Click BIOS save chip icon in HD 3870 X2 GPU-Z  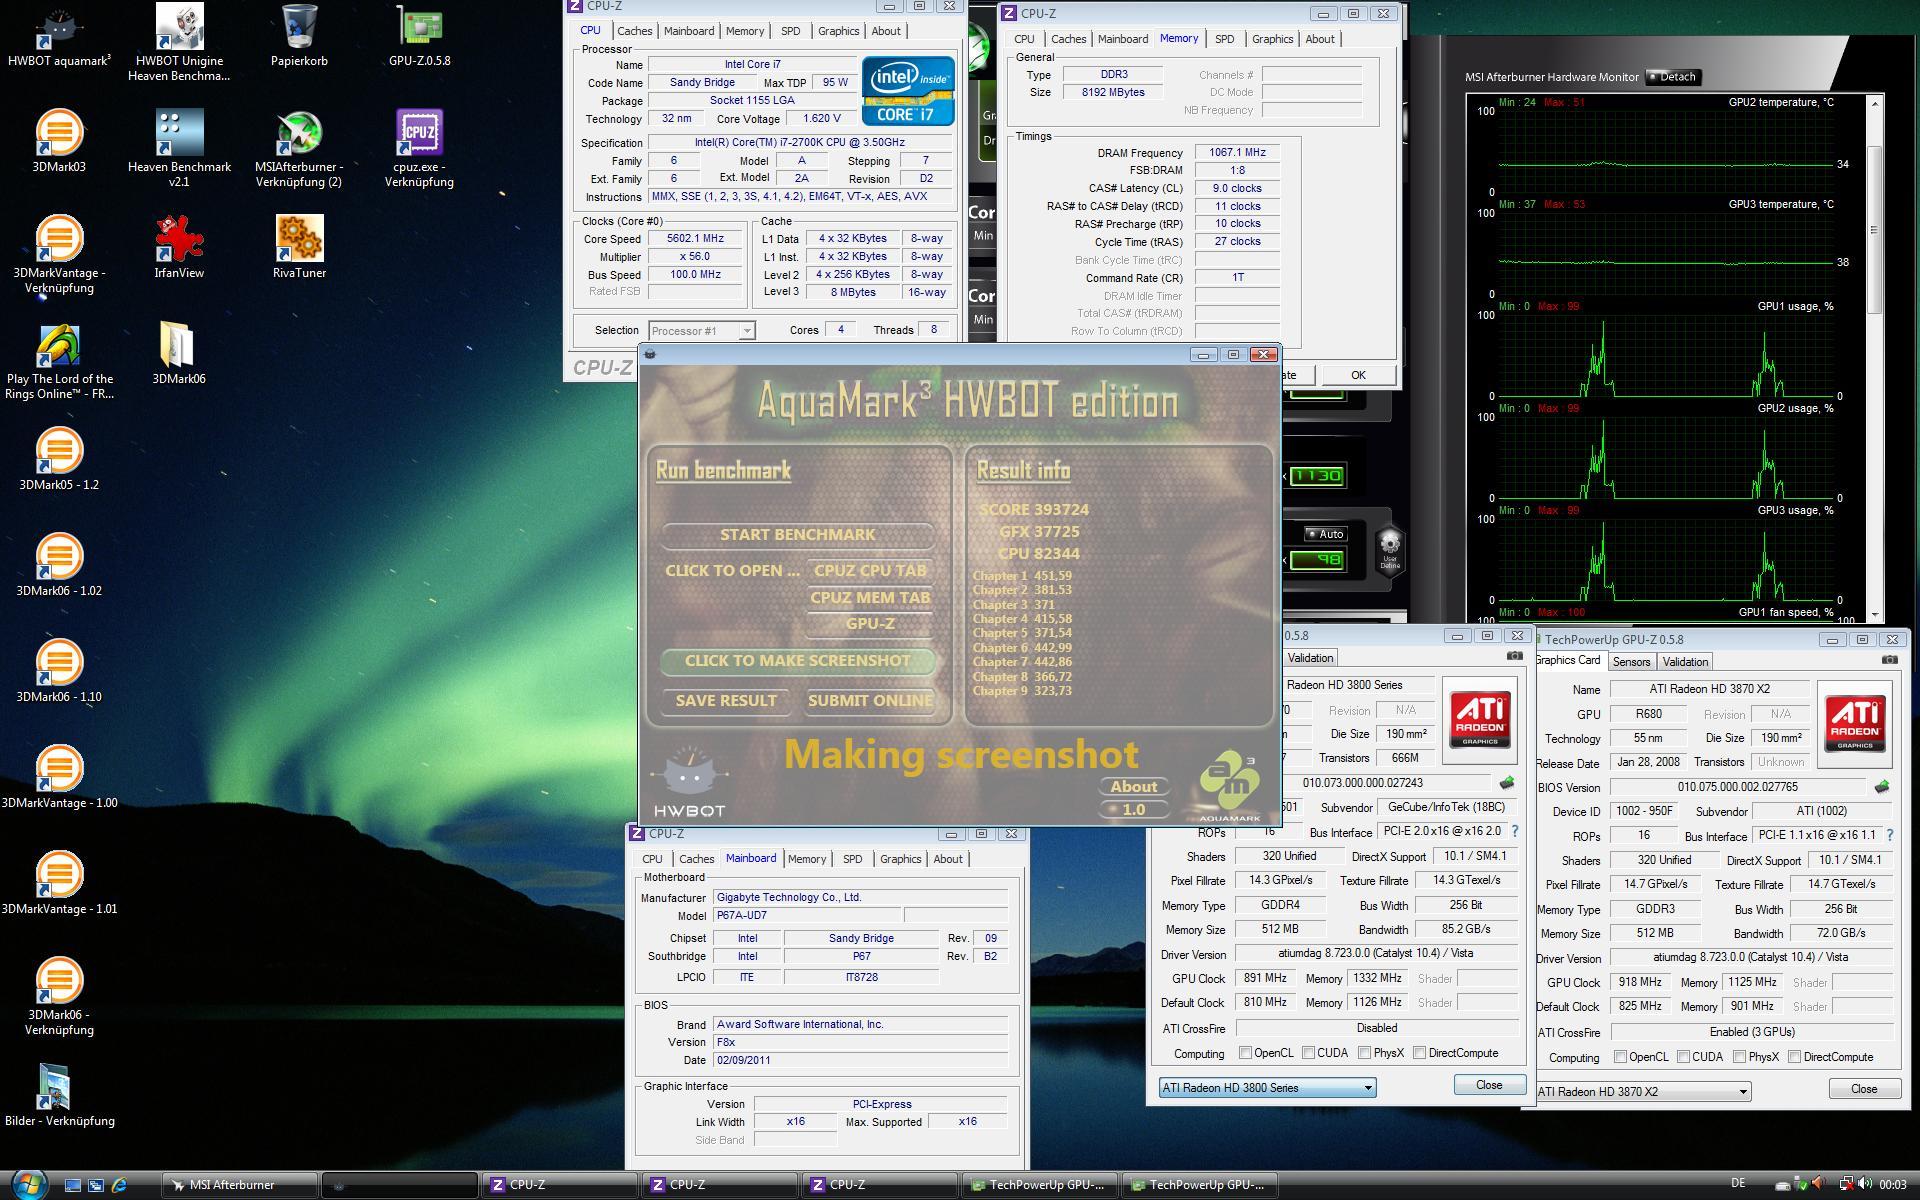pos(1882,787)
